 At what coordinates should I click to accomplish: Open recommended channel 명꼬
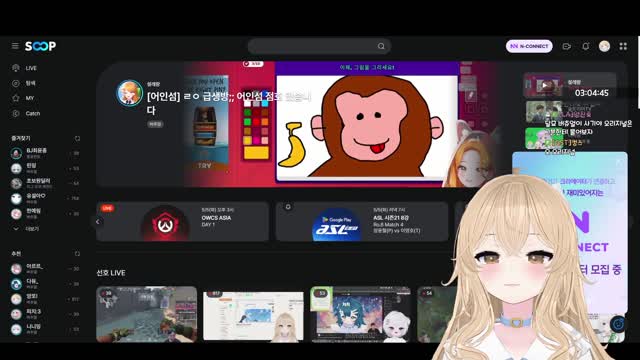point(45,299)
